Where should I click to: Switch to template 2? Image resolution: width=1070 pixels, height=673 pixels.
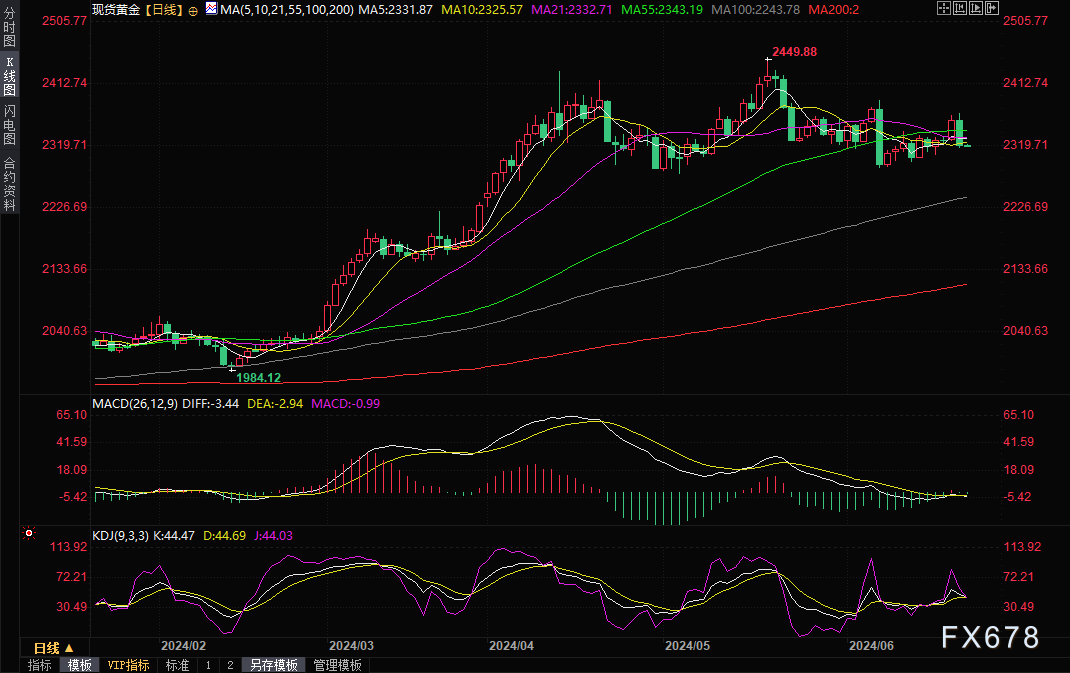tap(229, 665)
